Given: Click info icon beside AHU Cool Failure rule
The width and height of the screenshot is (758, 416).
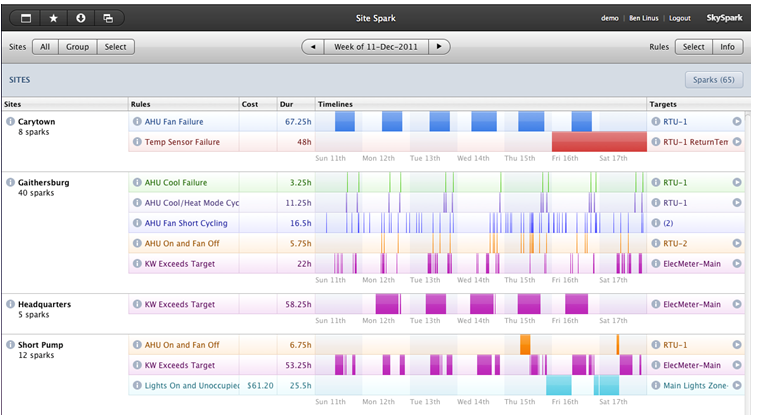Looking at the screenshot, I should click(137, 182).
